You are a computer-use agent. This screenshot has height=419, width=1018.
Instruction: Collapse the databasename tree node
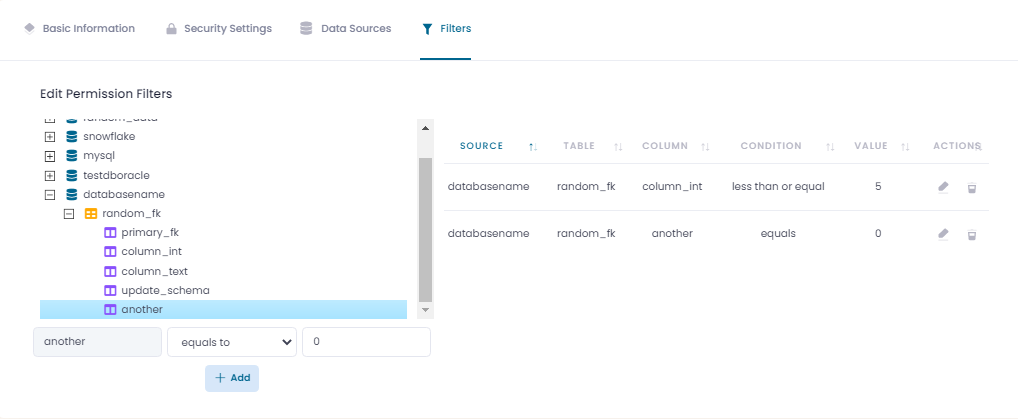coord(50,195)
